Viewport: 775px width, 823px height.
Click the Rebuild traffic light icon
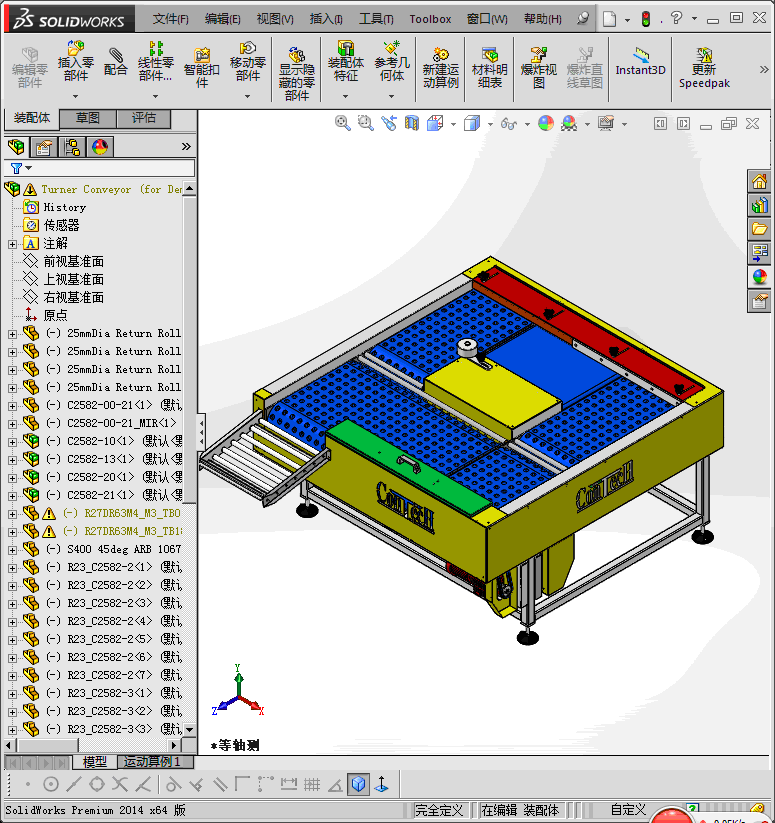click(646, 19)
